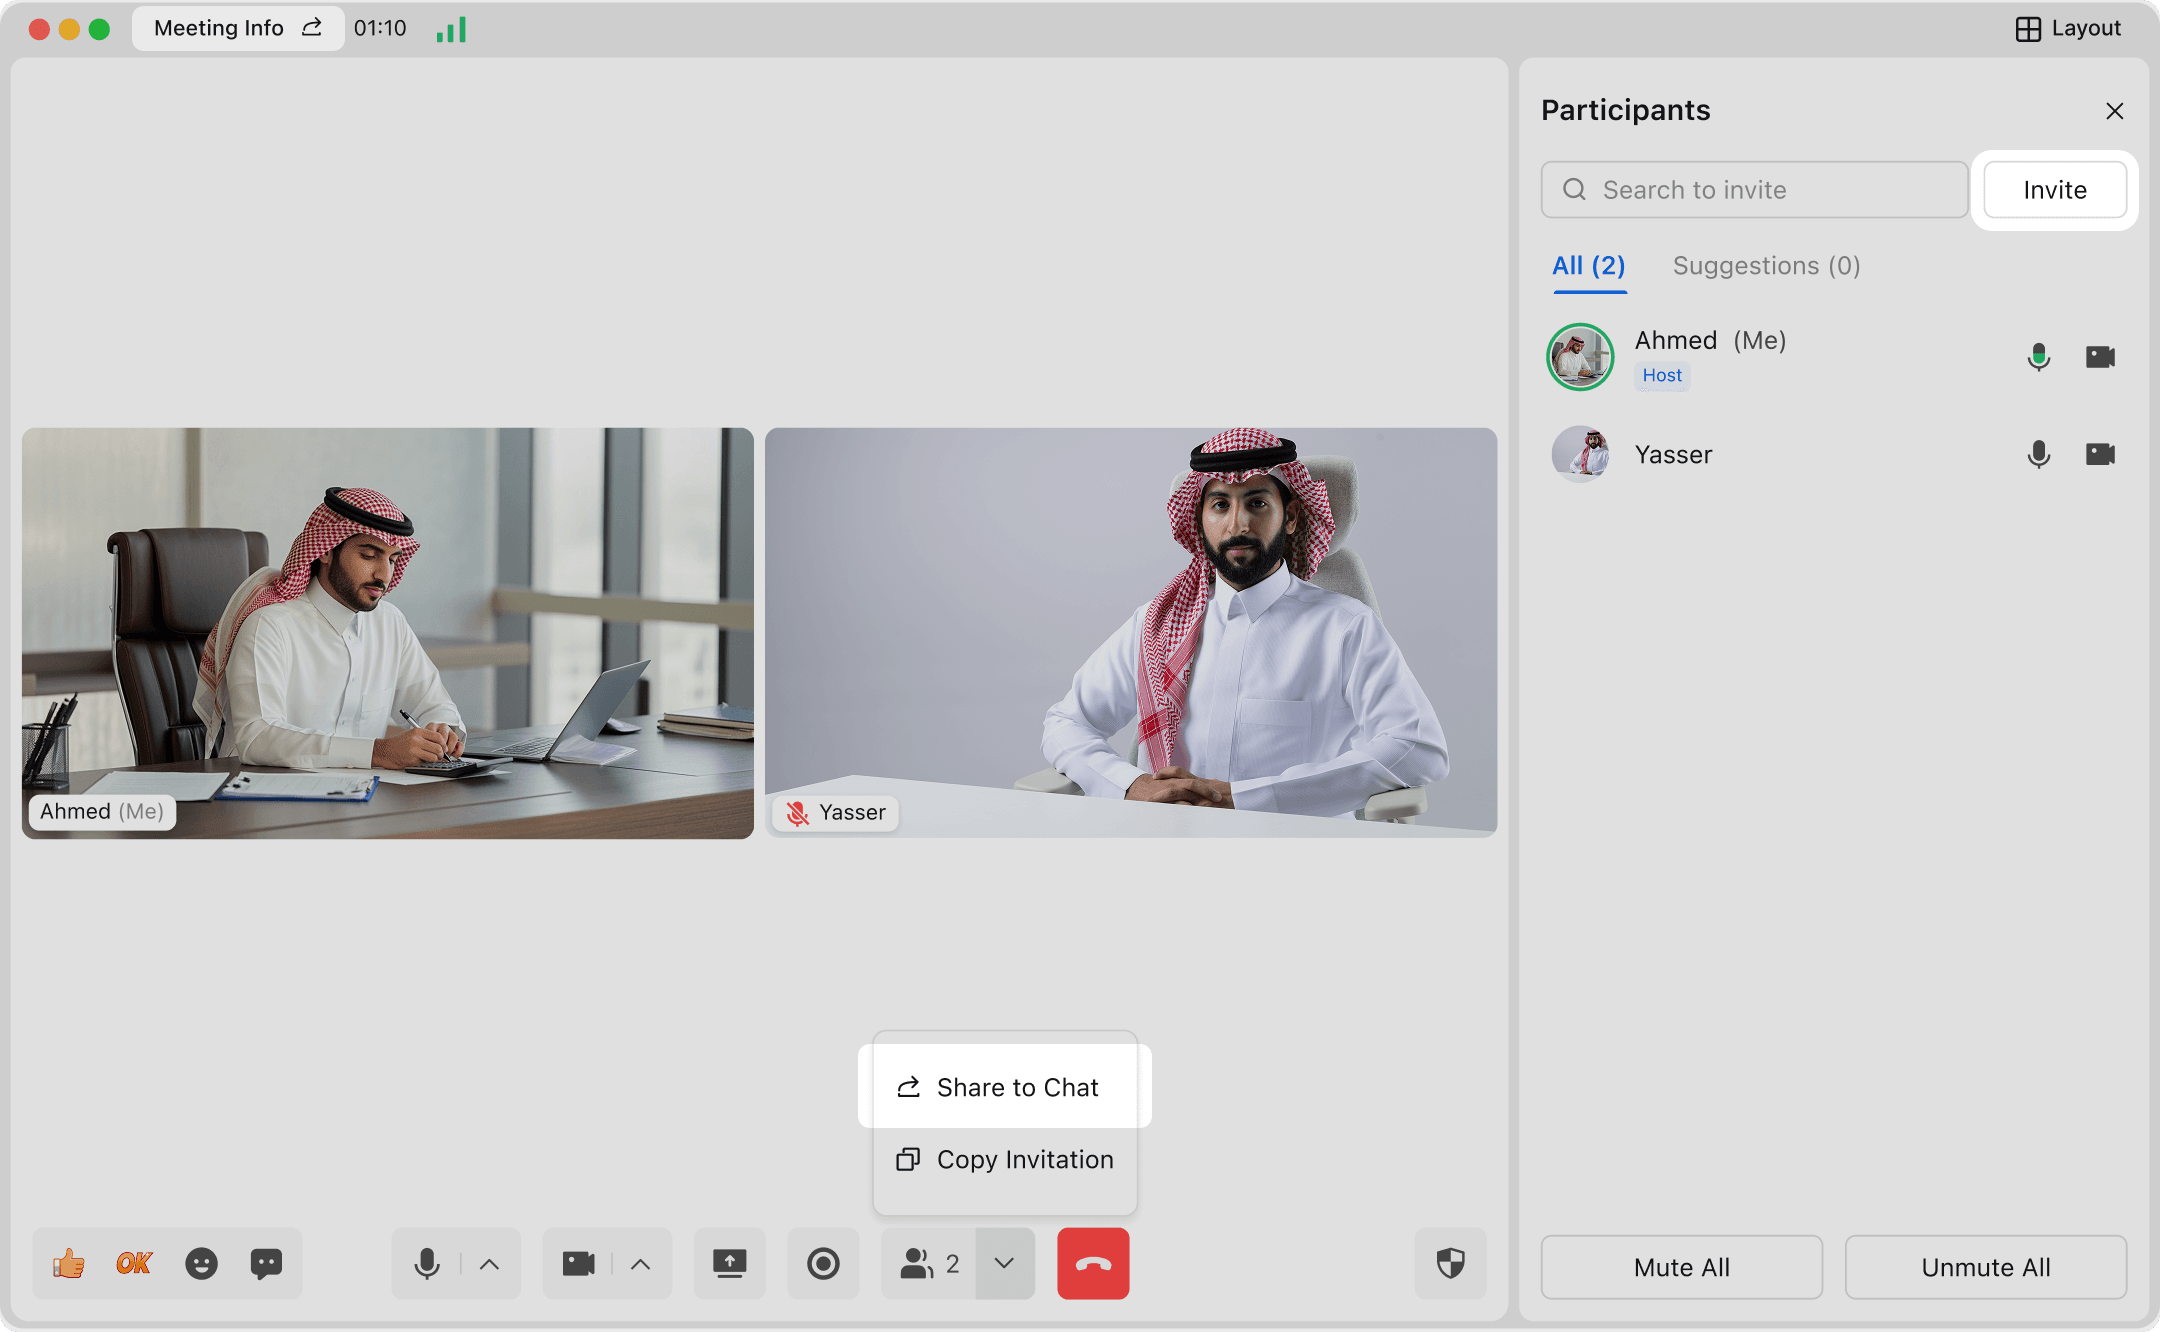Viewport: 2160px width, 1332px height.
Task: Open the chat bubble icon
Action: pyautogui.click(x=266, y=1264)
